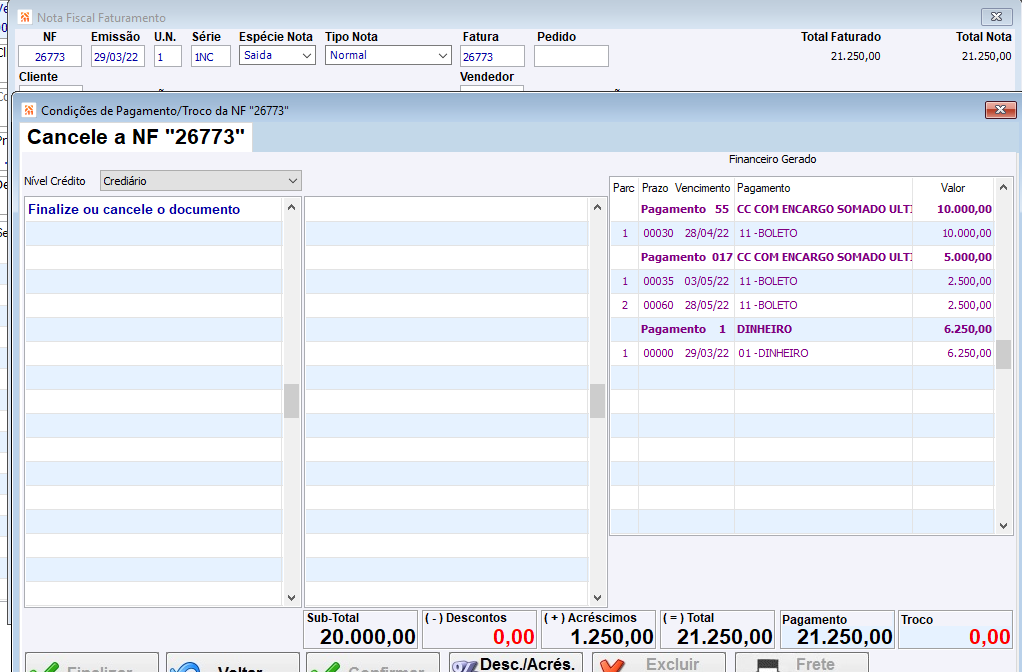Click down arrow of left list scrollbar
The height and width of the screenshot is (672, 1023).
[x=292, y=597]
